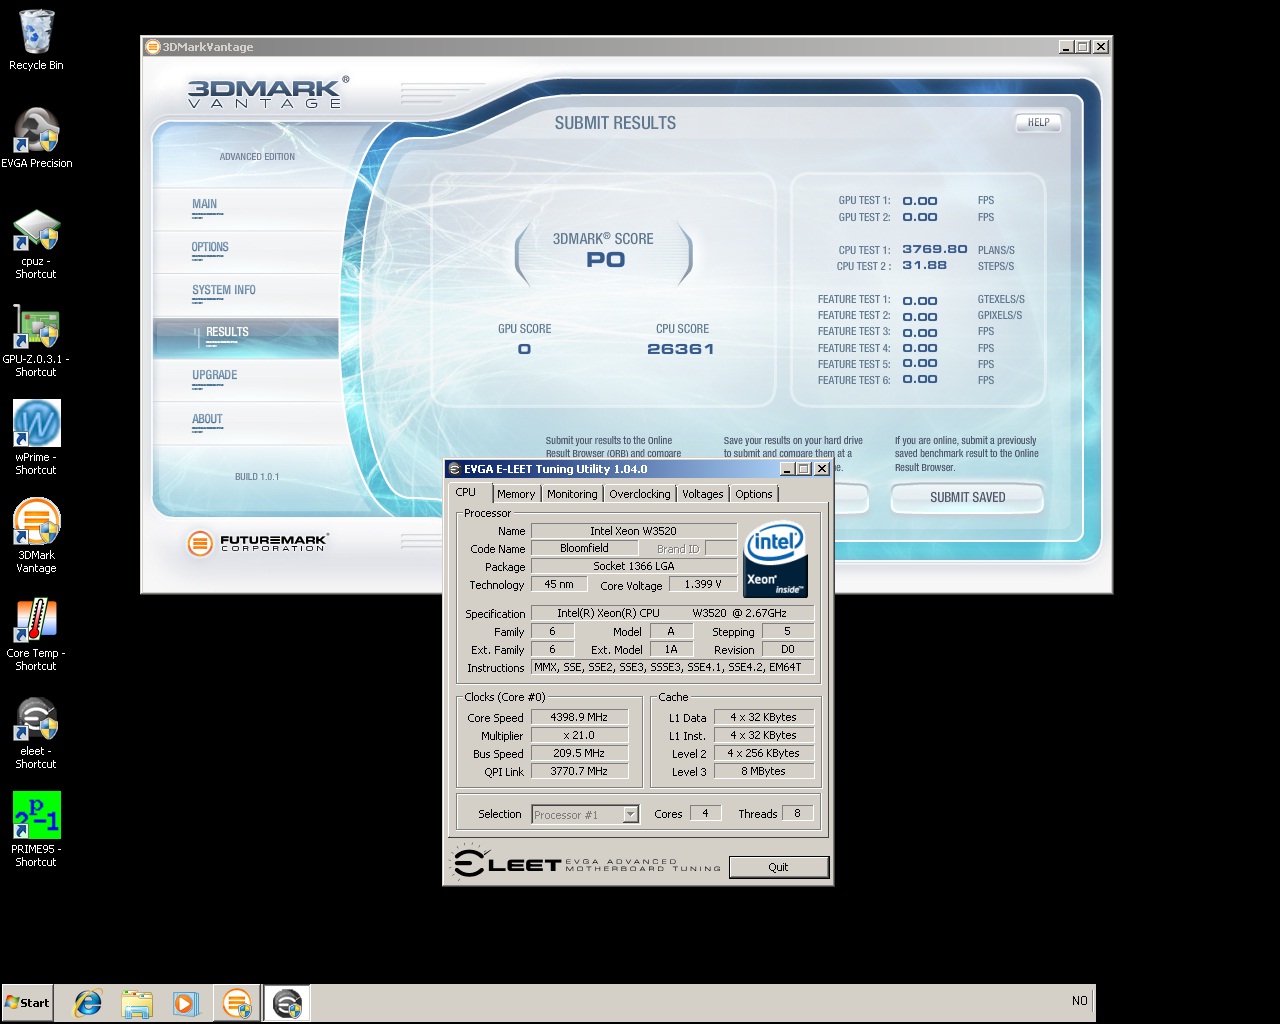Select the CPU tab in E-LEET
This screenshot has height=1024, width=1280.
(x=466, y=492)
